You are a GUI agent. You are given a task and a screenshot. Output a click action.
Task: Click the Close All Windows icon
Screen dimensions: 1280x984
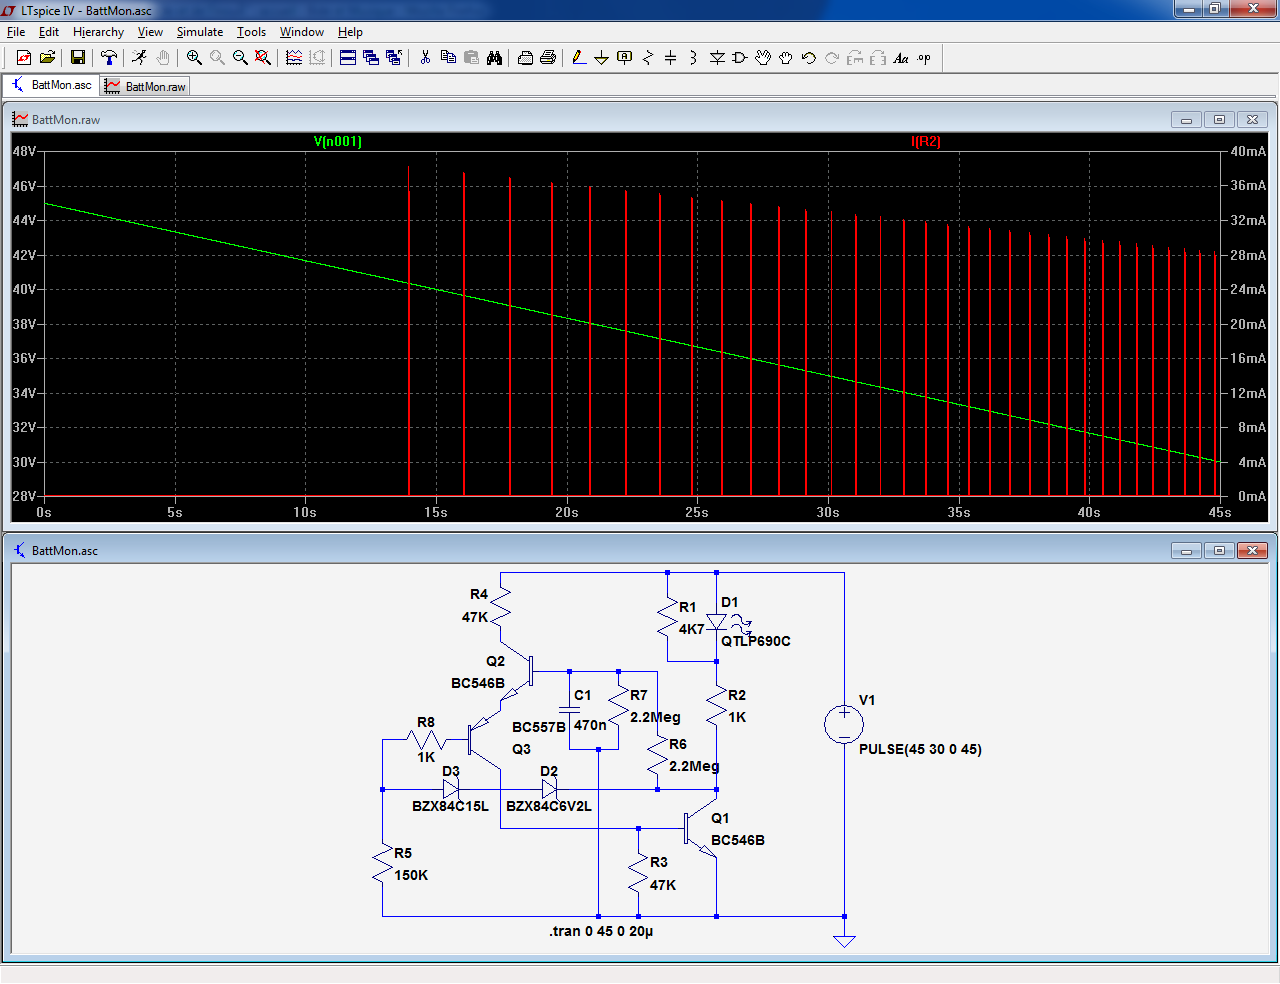point(394,58)
